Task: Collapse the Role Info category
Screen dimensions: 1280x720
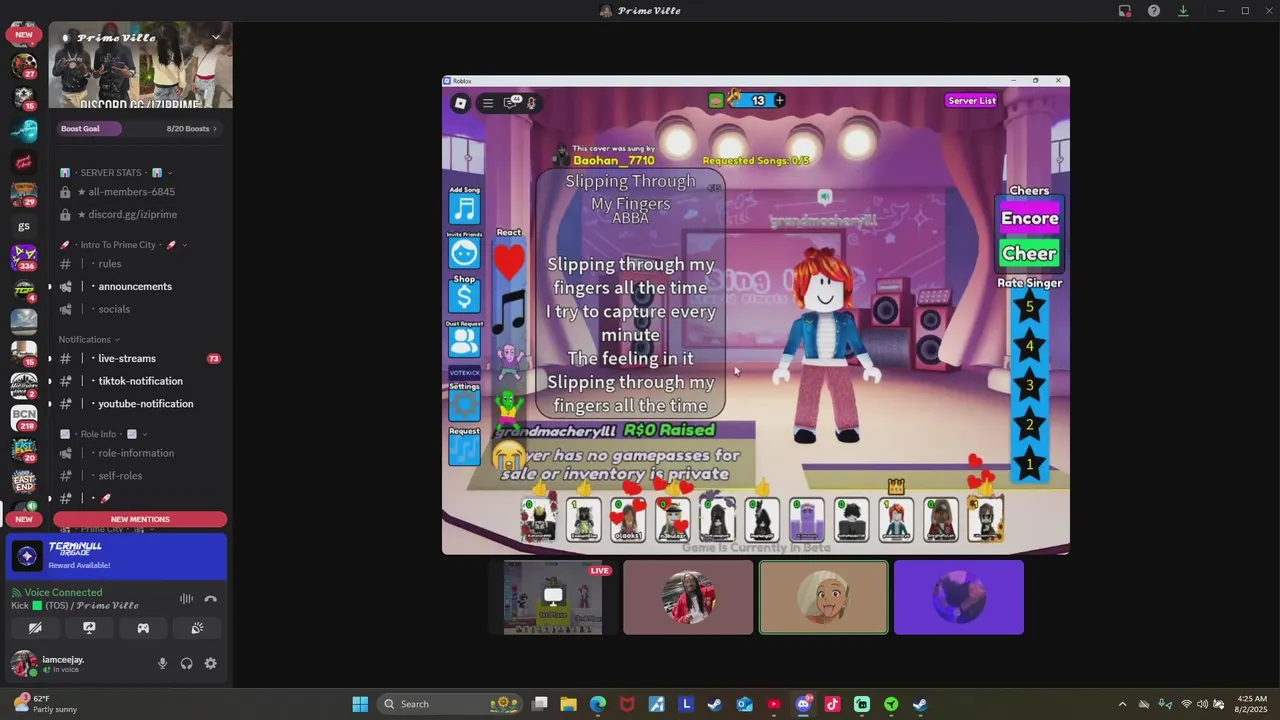Action: coord(104,434)
